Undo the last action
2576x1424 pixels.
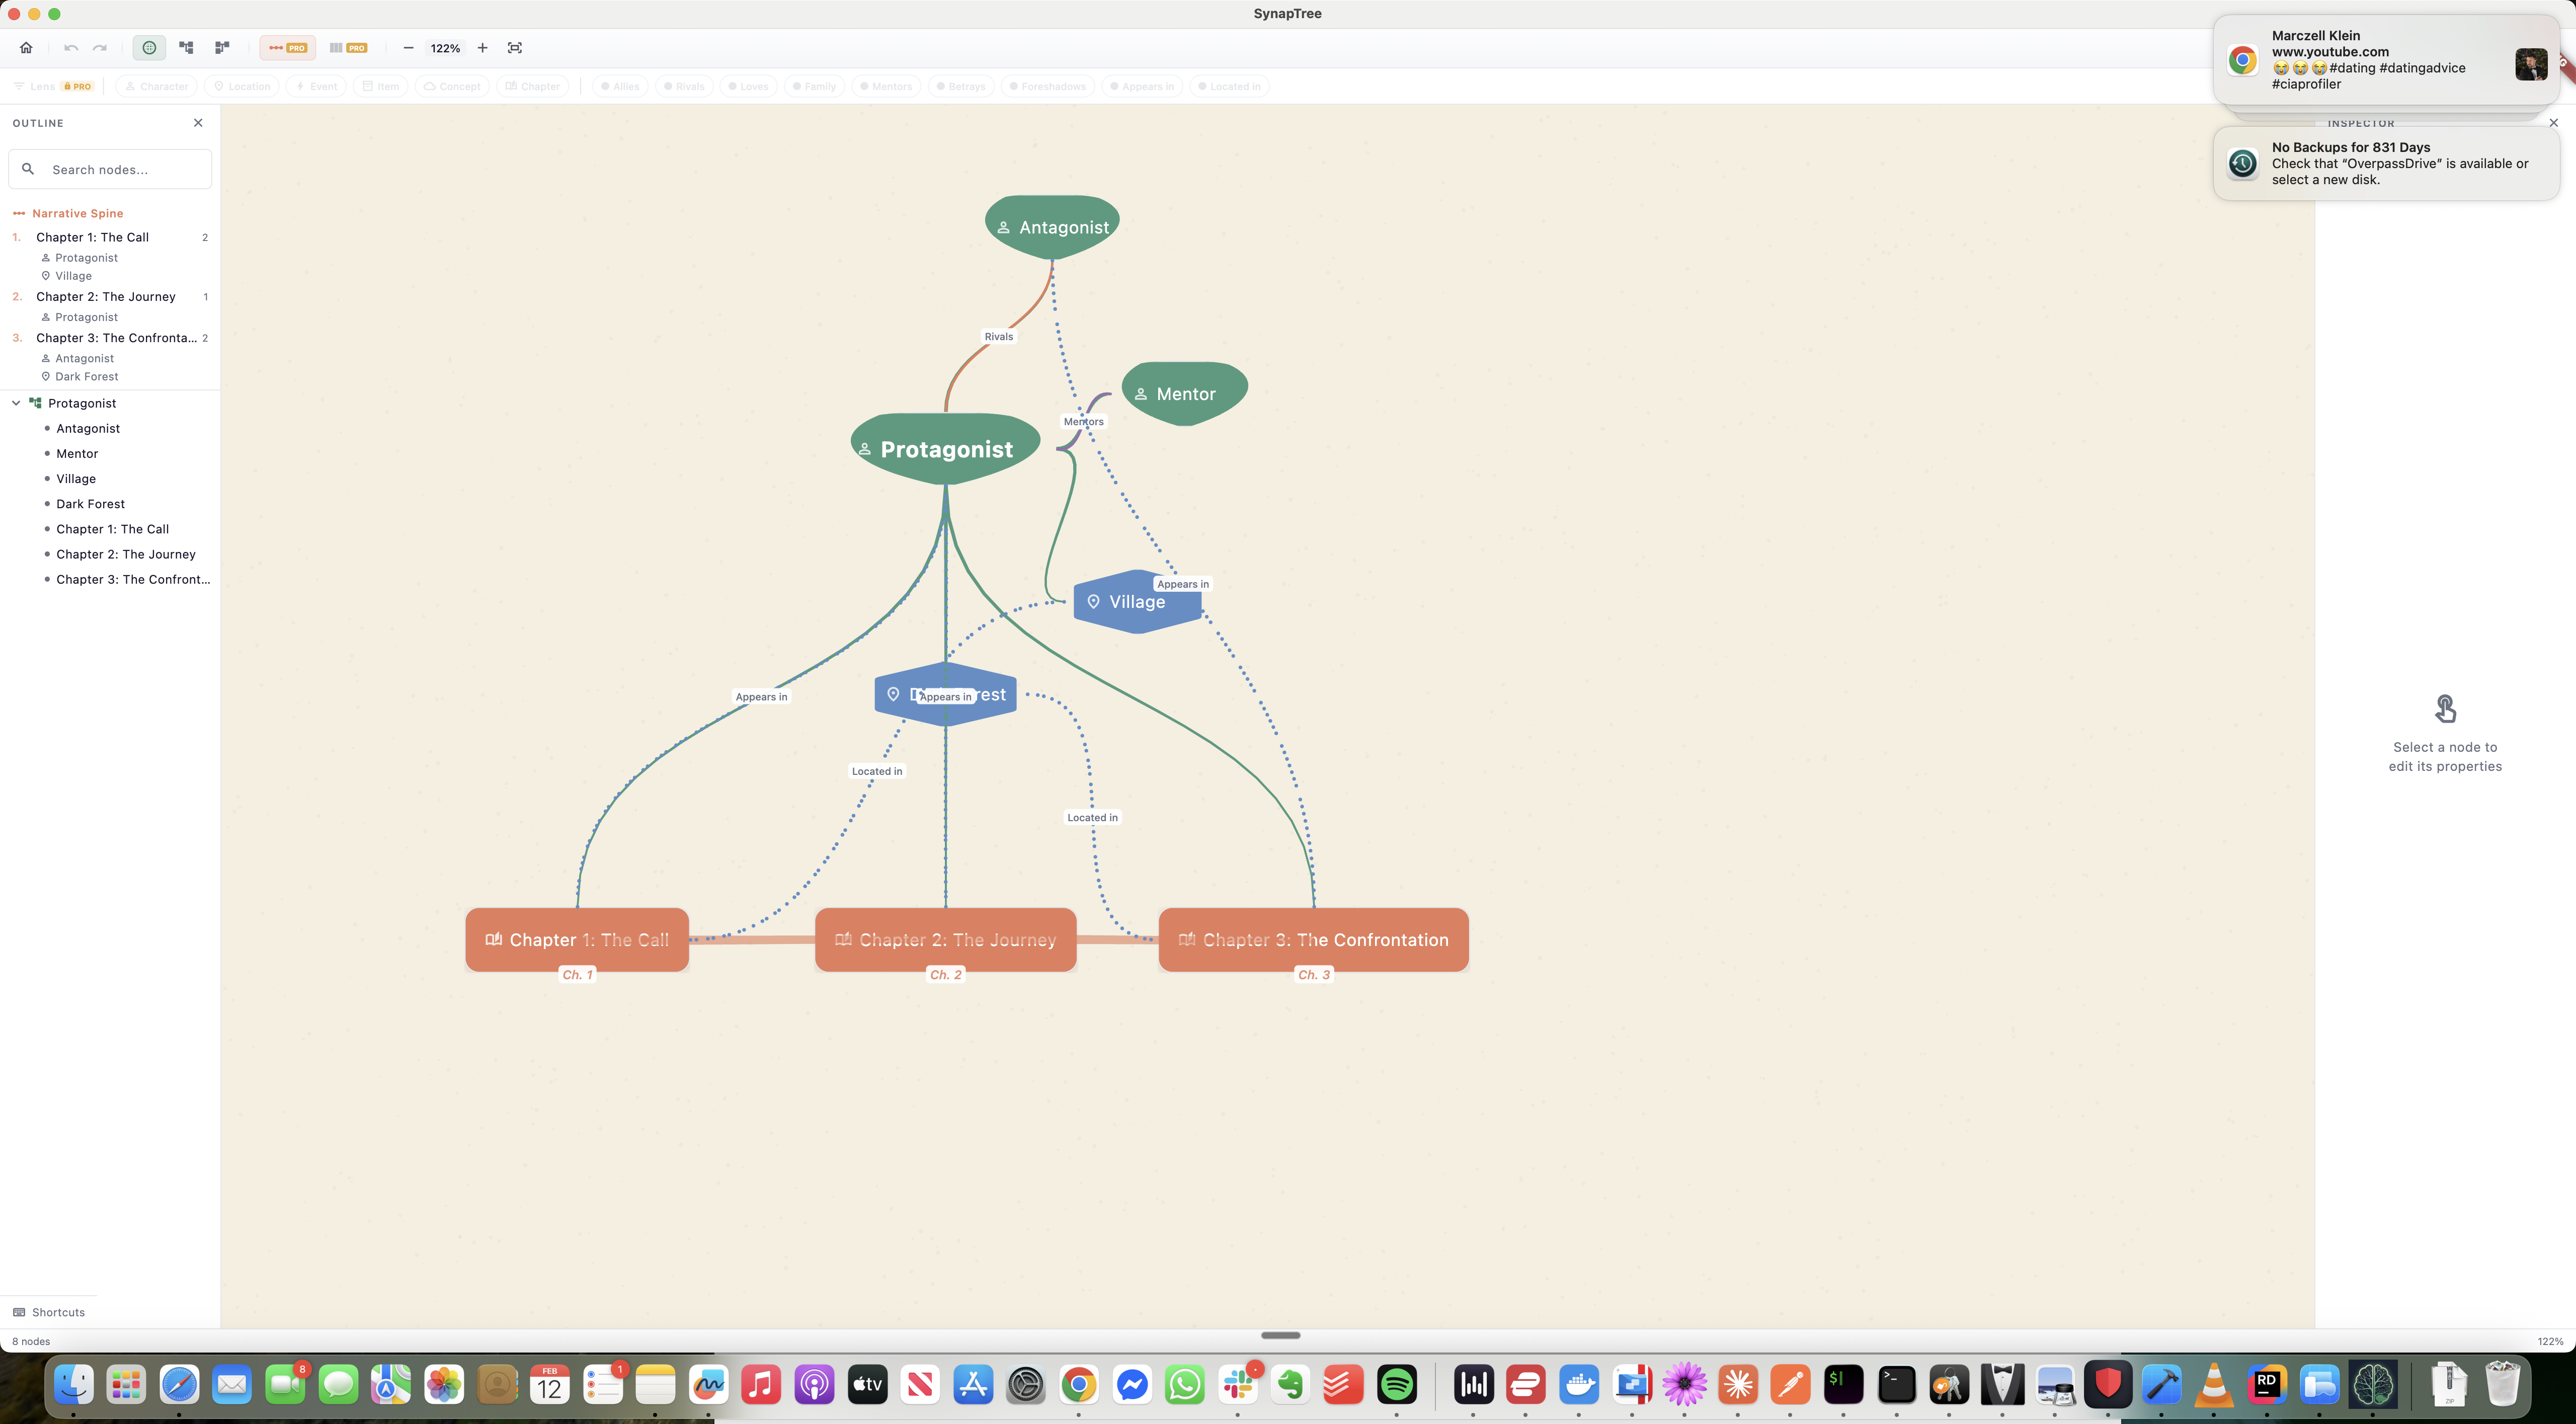click(x=70, y=47)
